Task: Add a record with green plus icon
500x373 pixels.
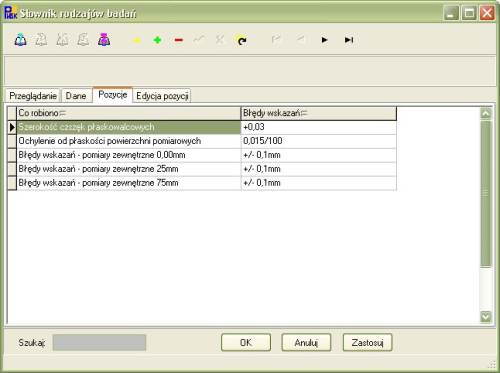Action: tap(157, 40)
